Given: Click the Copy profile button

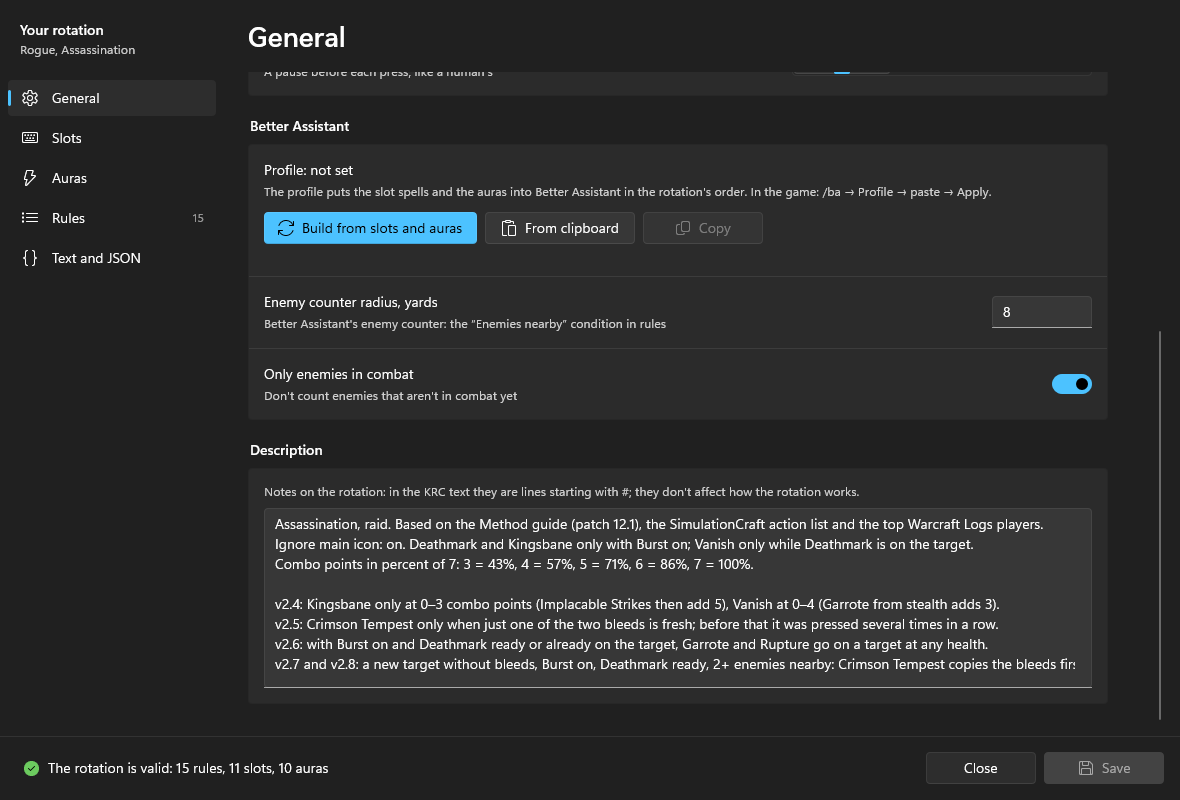Looking at the screenshot, I should pos(703,228).
